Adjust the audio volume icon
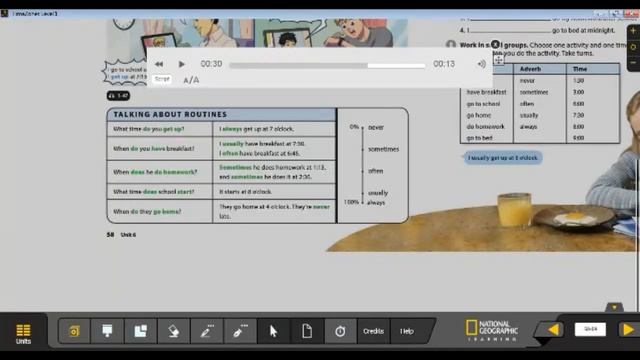The width and height of the screenshot is (640, 360). (x=482, y=64)
